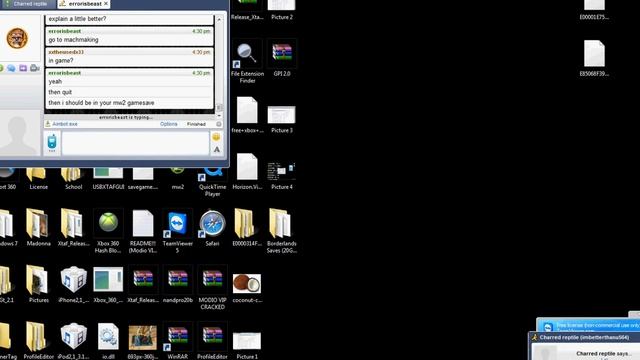Select File Extension Finder desktop shortcut

pos(247,62)
